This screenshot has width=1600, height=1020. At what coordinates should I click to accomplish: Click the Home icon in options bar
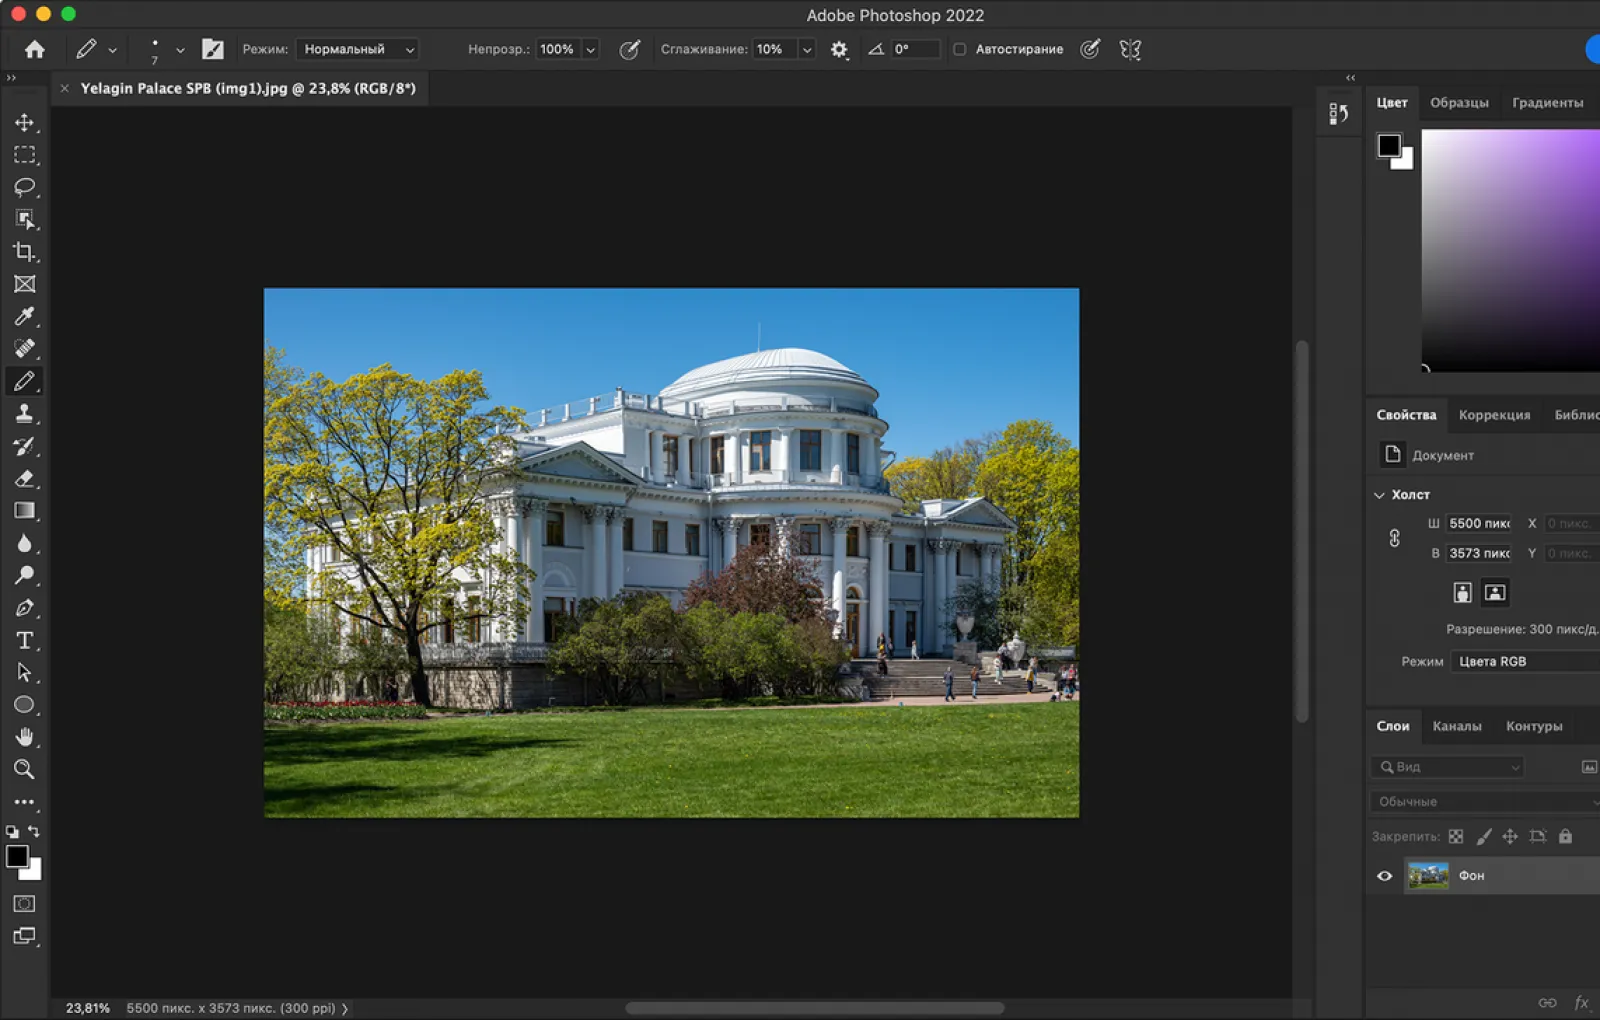click(35, 49)
